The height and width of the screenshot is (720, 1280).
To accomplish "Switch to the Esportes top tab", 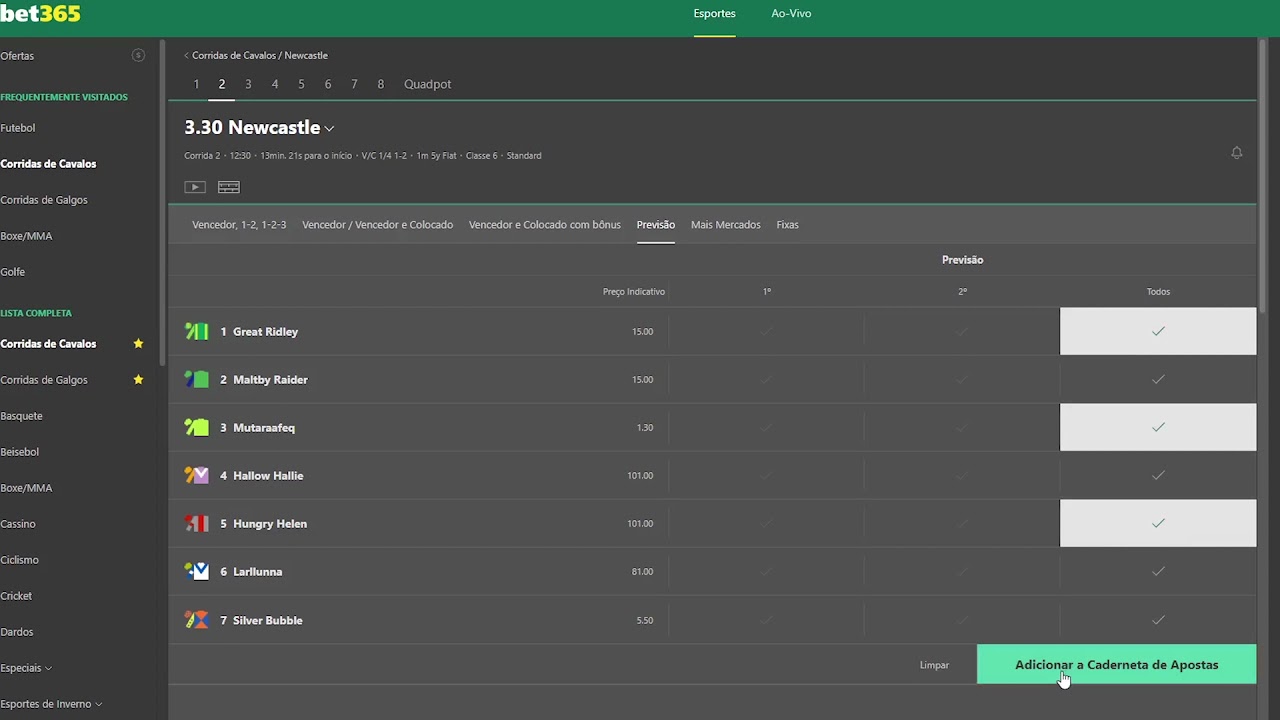I will click(x=714, y=14).
